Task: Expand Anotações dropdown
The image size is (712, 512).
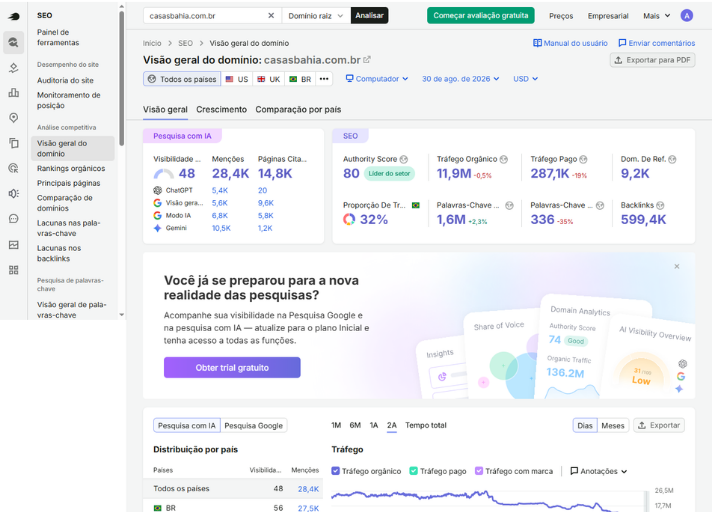Action: (598, 471)
